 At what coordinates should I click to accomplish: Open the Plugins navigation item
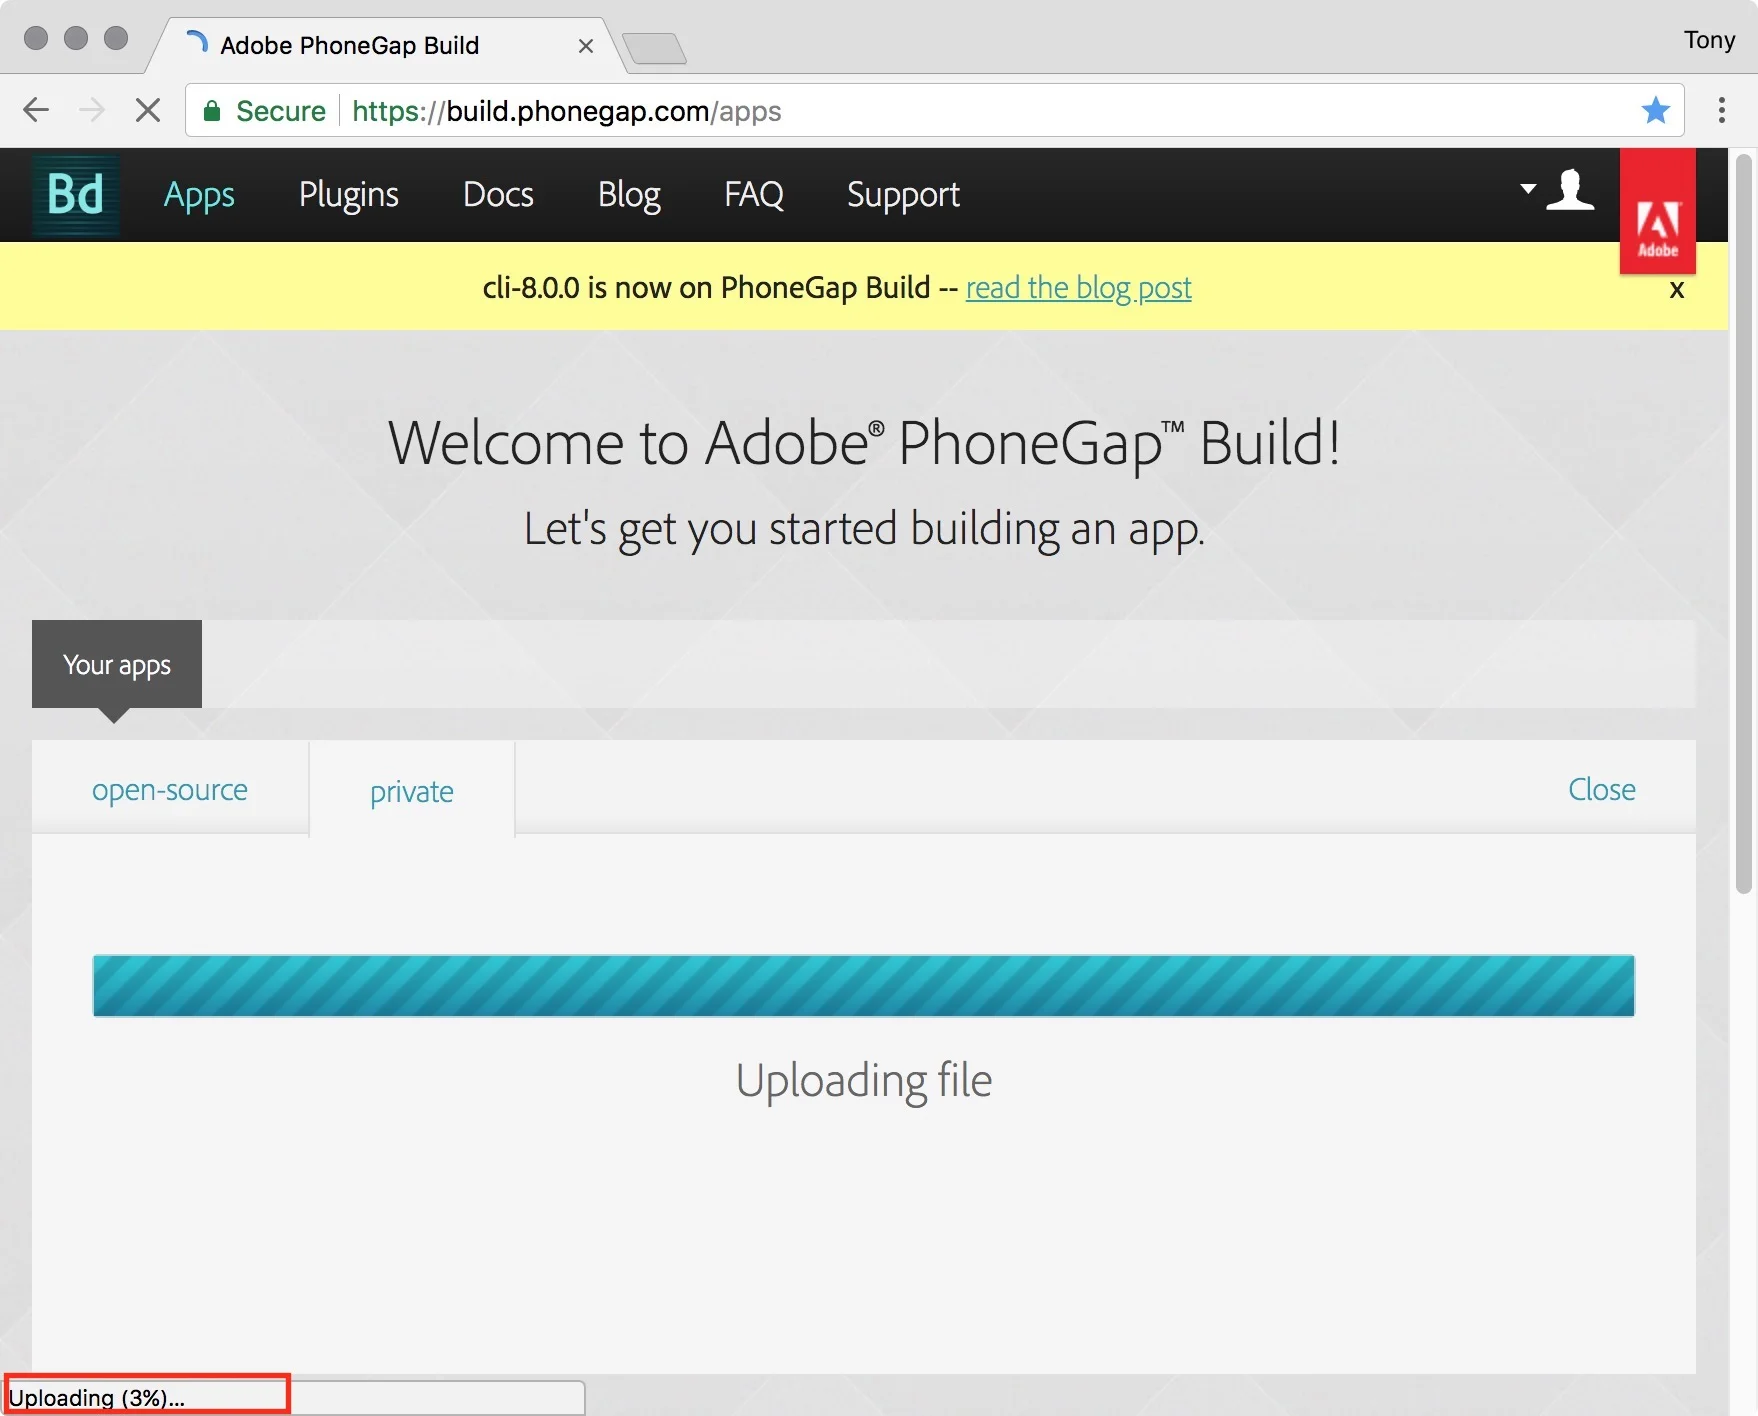tap(349, 195)
